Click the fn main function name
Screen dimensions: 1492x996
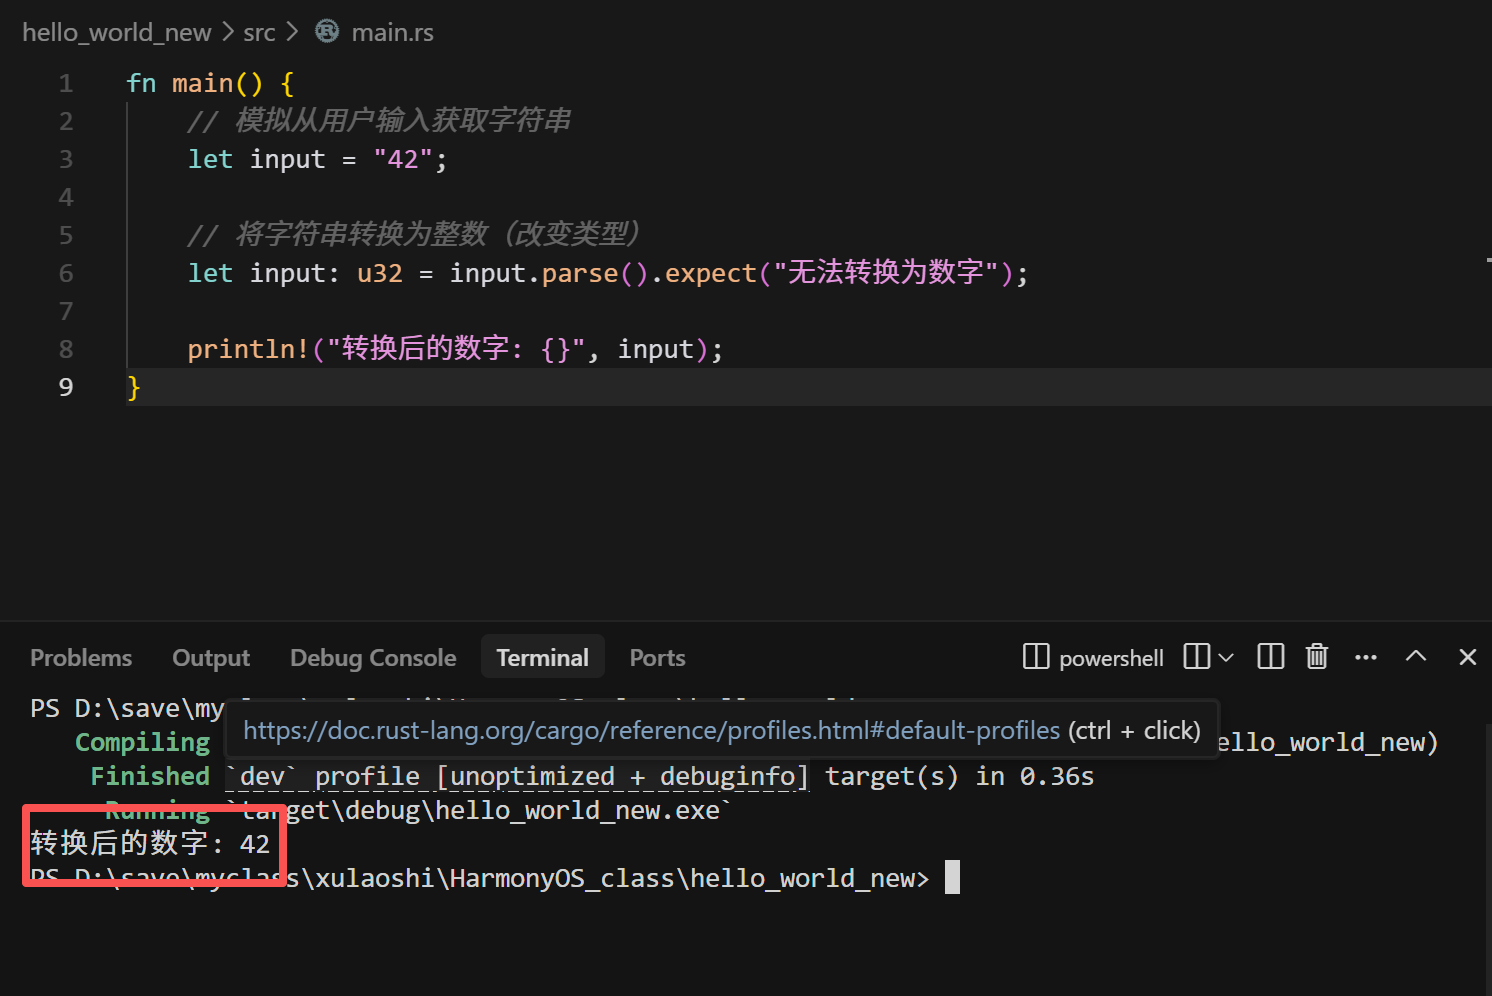click(202, 83)
